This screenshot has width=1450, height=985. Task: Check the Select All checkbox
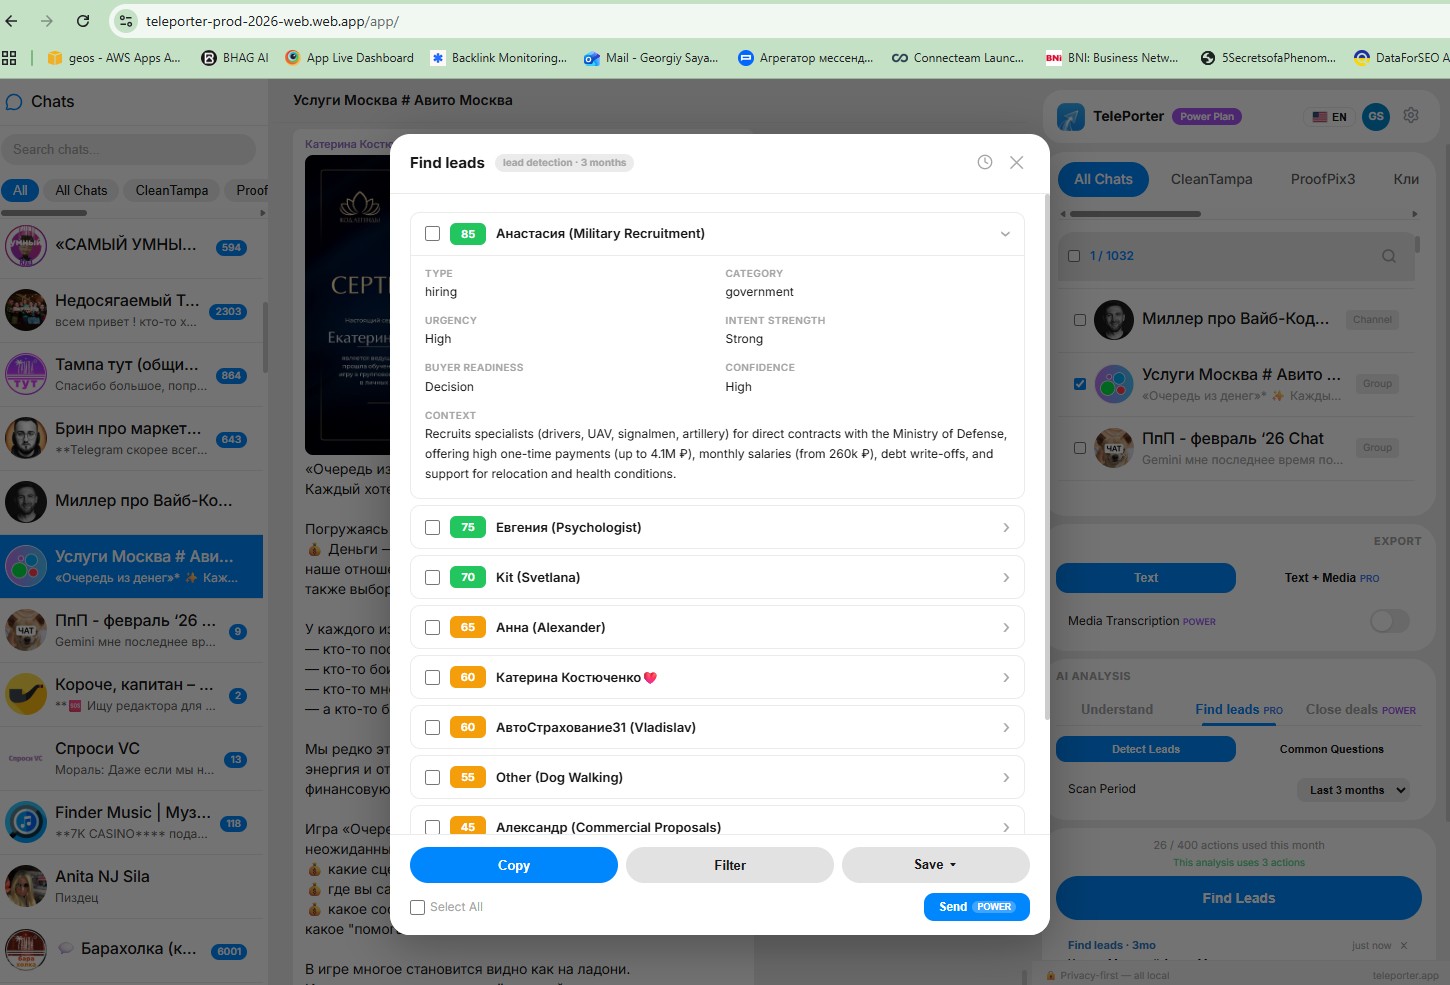pyautogui.click(x=417, y=907)
